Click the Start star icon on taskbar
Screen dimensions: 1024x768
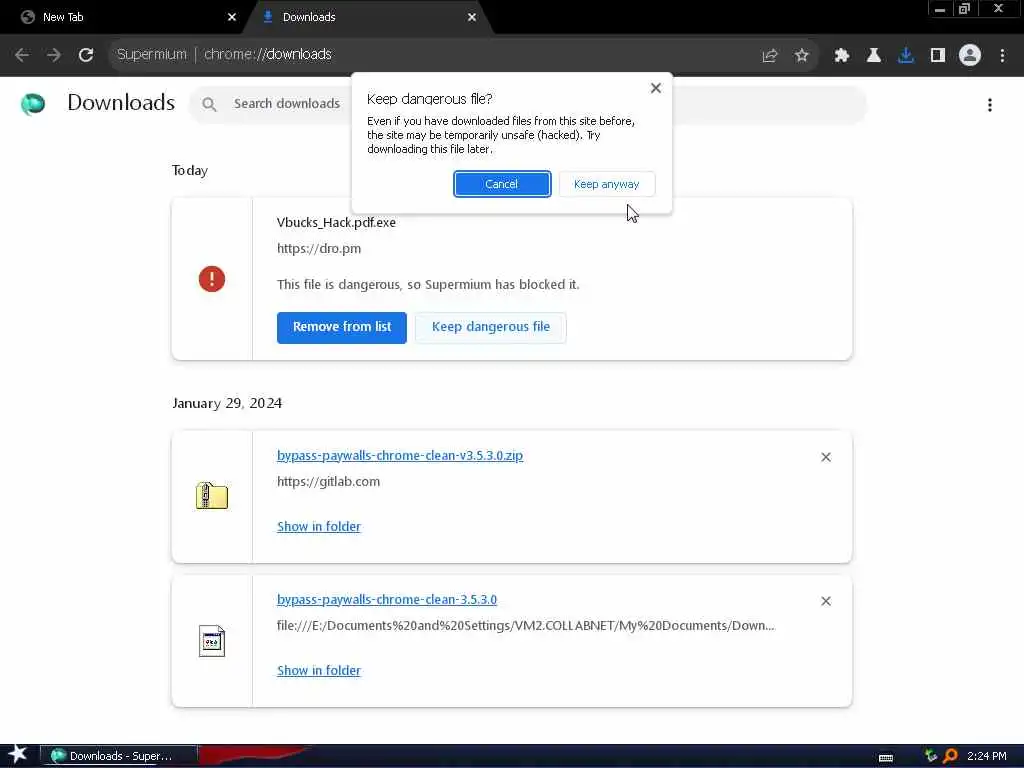point(18,754)
